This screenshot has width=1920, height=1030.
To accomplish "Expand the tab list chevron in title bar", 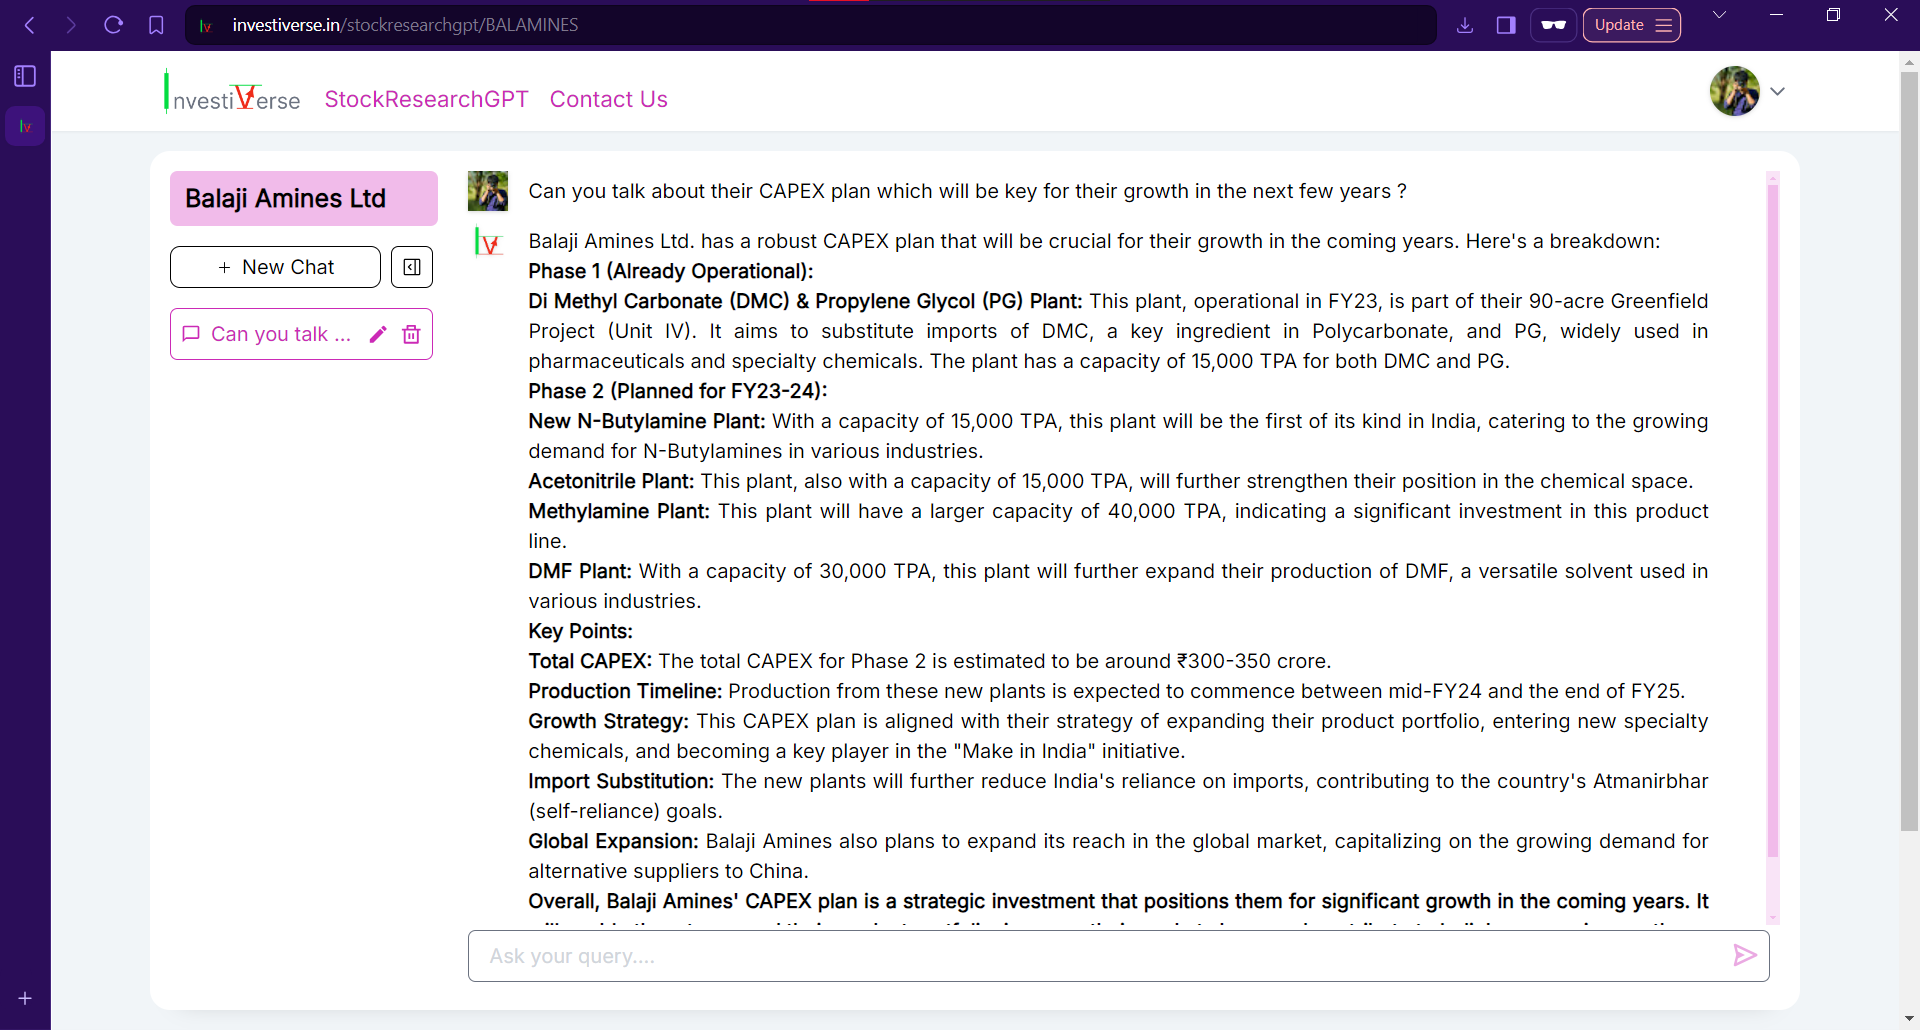I will [1719, 15].
